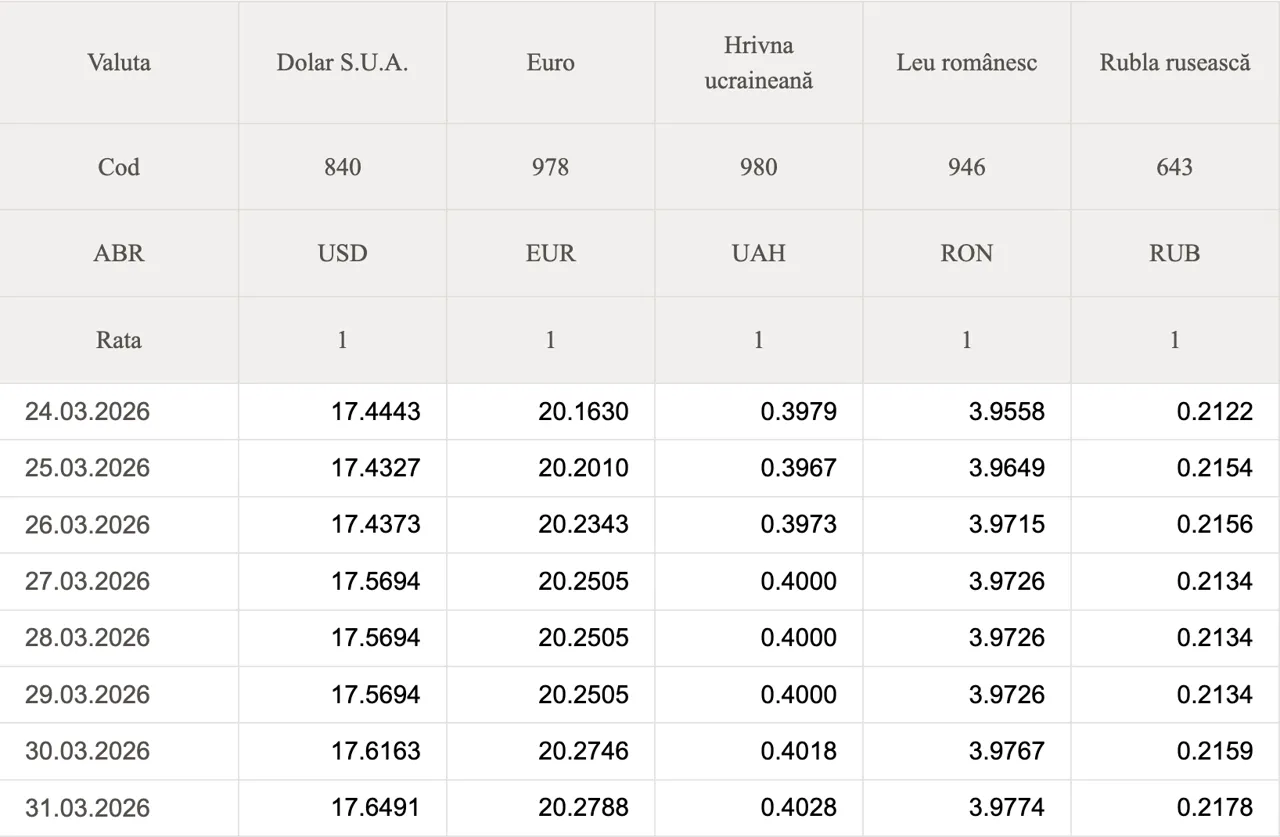This screenshot has height=837, width=1280.
Task: Select the USD abbreviation cell
Action: click(342, 253)
